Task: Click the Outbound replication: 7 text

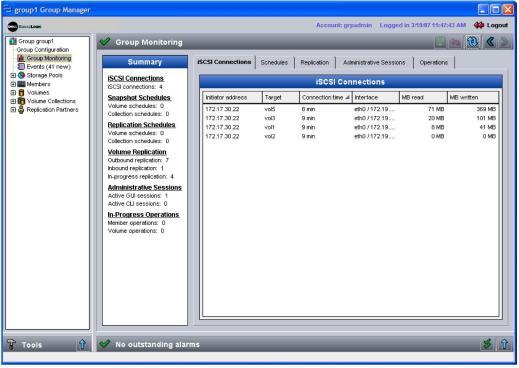Action: (138, 160)
